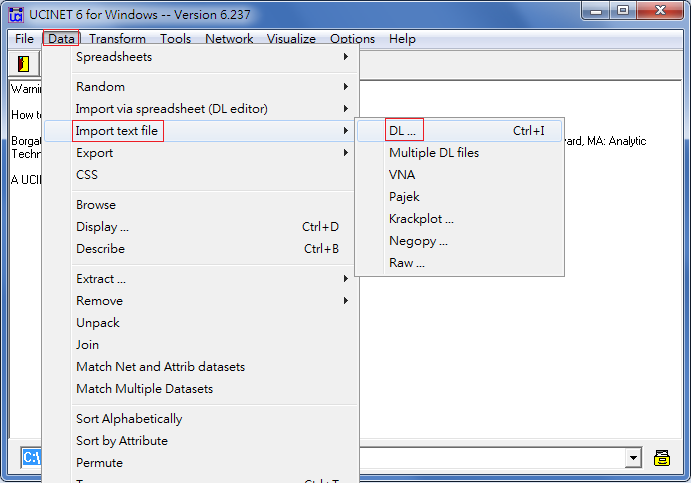Viewport: 691px width, 483px height.
Task: Open the Tools menu
Action: 175,39
